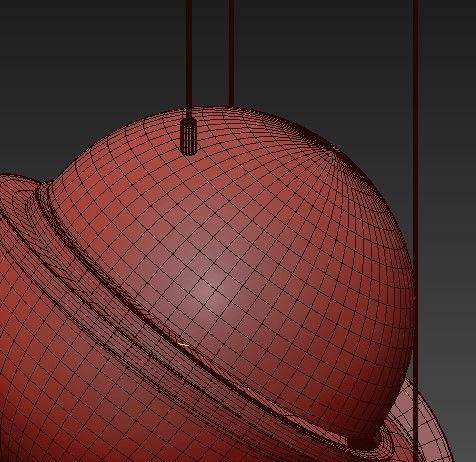This screenshot has width=476, height=462.
Task: Select the middle vertical rod behind the dome
Action: pyautogui.click(x=231, y=53)
